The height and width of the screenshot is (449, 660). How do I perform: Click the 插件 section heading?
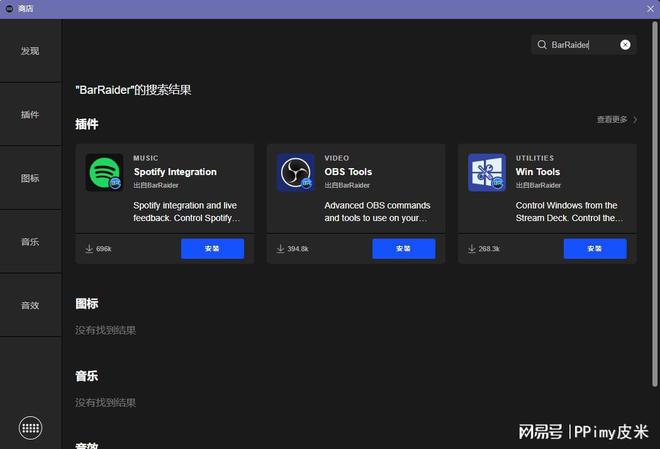click(x=87, y=124)
